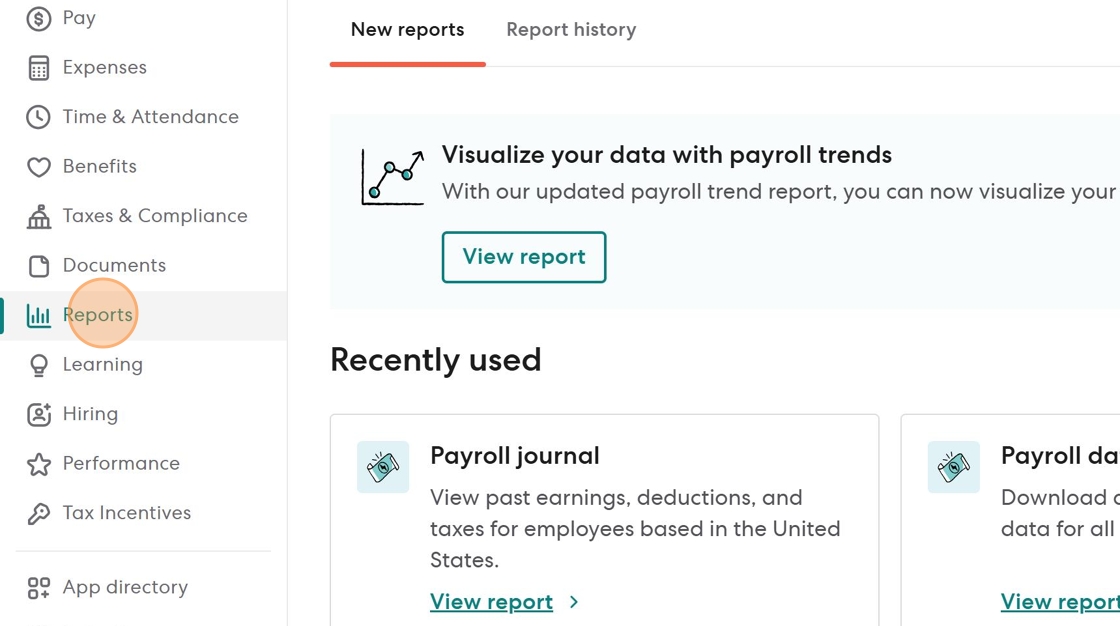Open the Payroll journal View report link

point(491,602)
